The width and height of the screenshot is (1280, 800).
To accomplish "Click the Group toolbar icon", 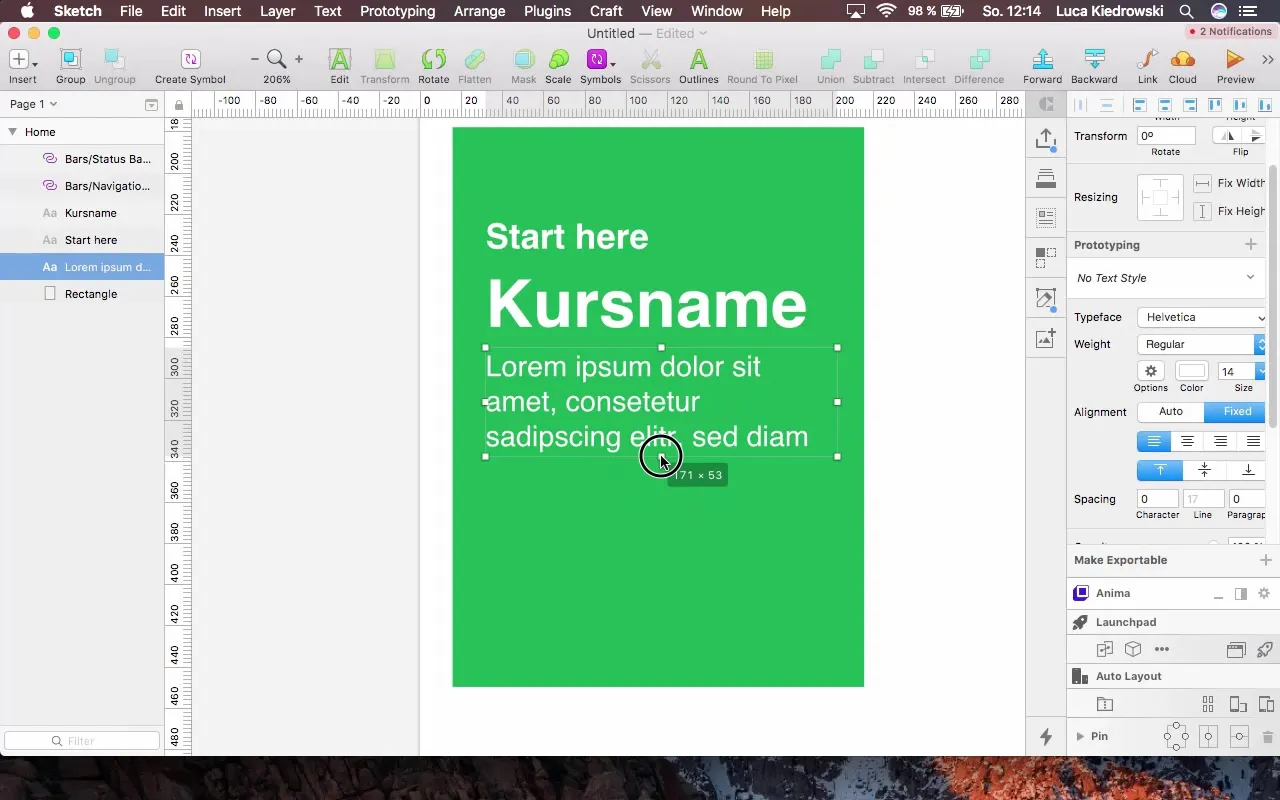I will click(70, 60).
